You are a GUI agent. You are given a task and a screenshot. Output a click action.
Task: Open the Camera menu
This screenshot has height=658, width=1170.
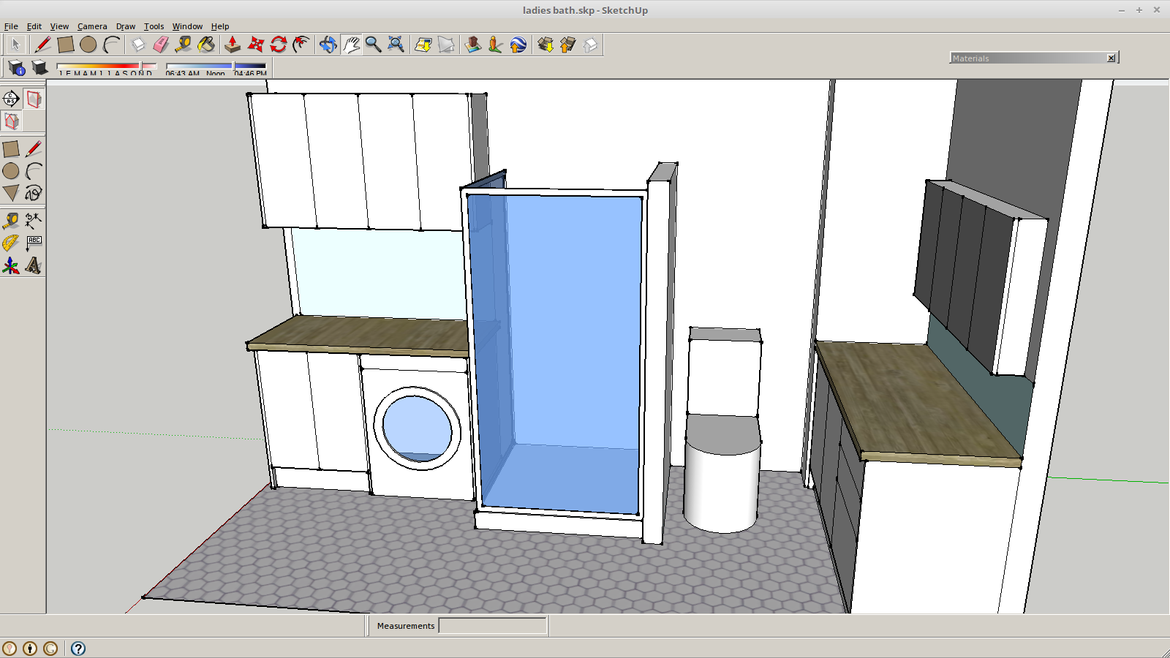(92, 26)
